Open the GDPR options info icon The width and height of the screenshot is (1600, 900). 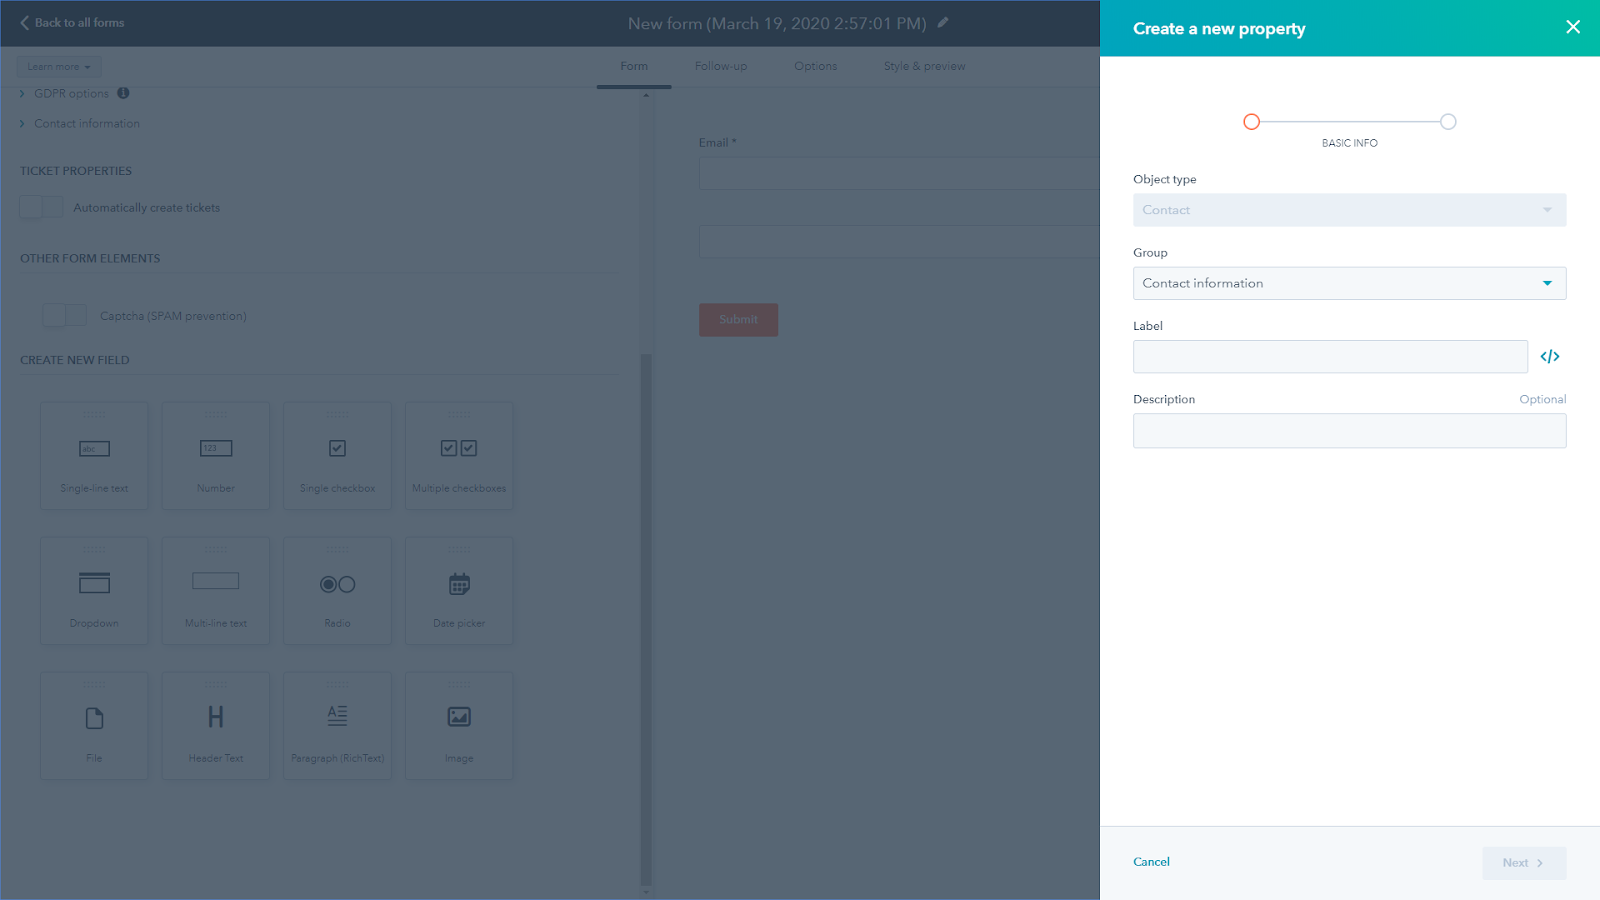(x=123, y=93)
